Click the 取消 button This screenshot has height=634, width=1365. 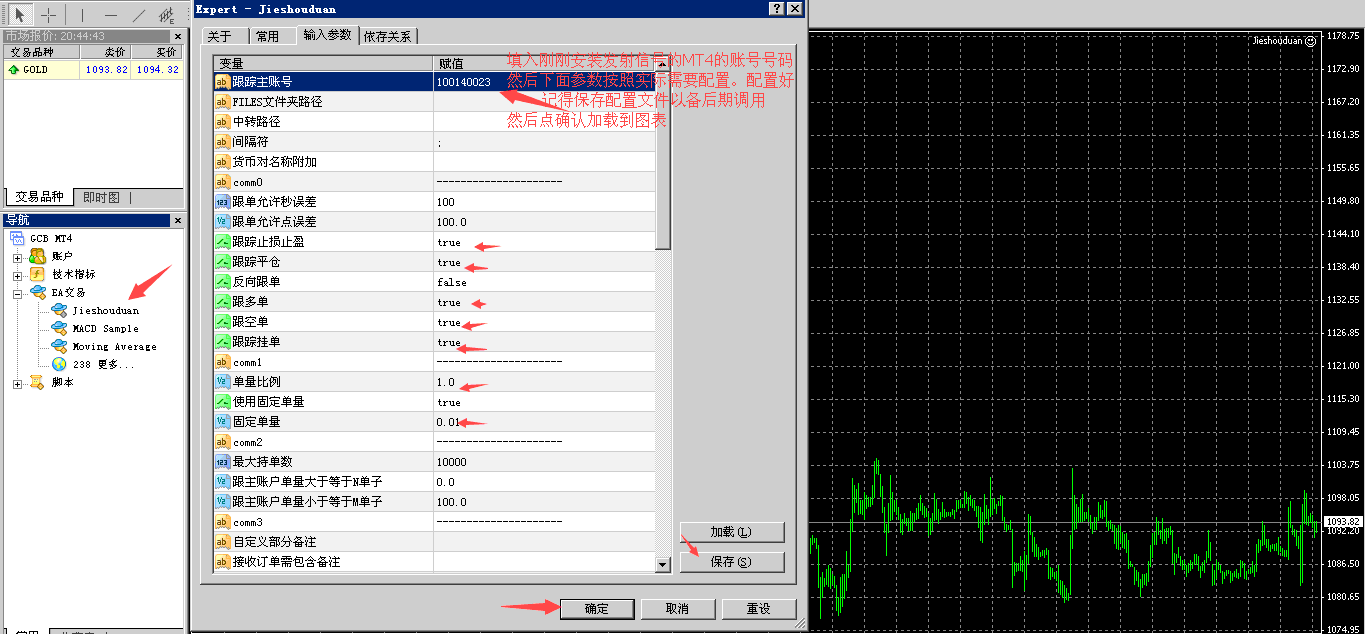point(677,609)
